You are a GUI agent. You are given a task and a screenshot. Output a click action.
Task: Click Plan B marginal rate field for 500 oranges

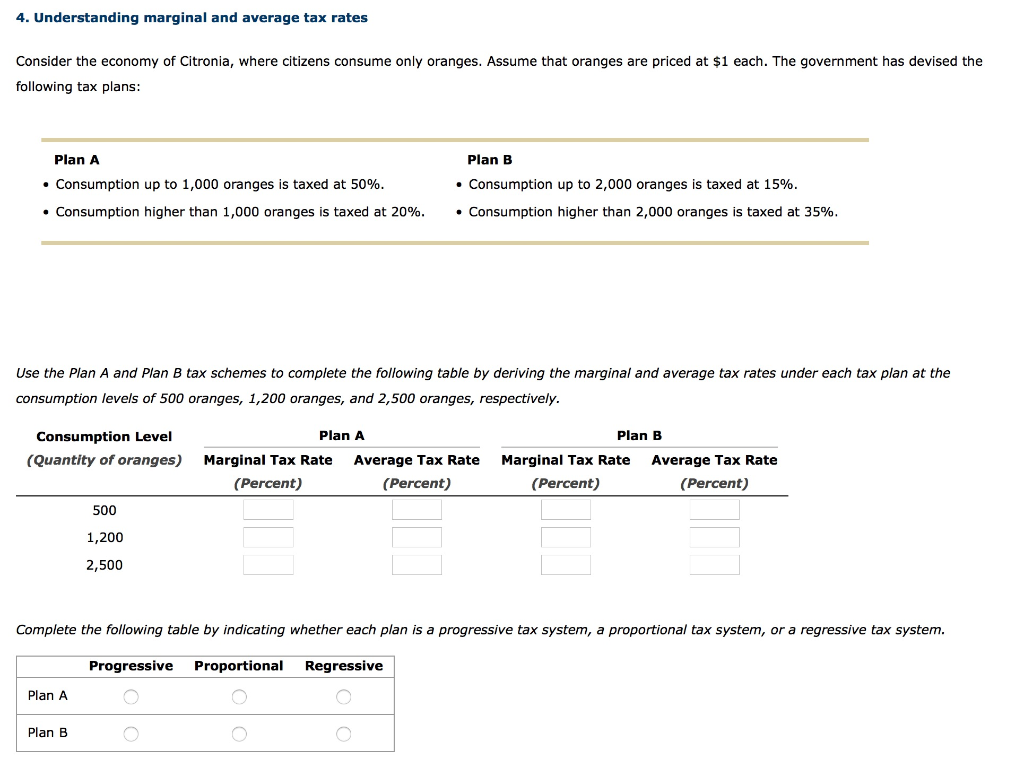[566, 510]
